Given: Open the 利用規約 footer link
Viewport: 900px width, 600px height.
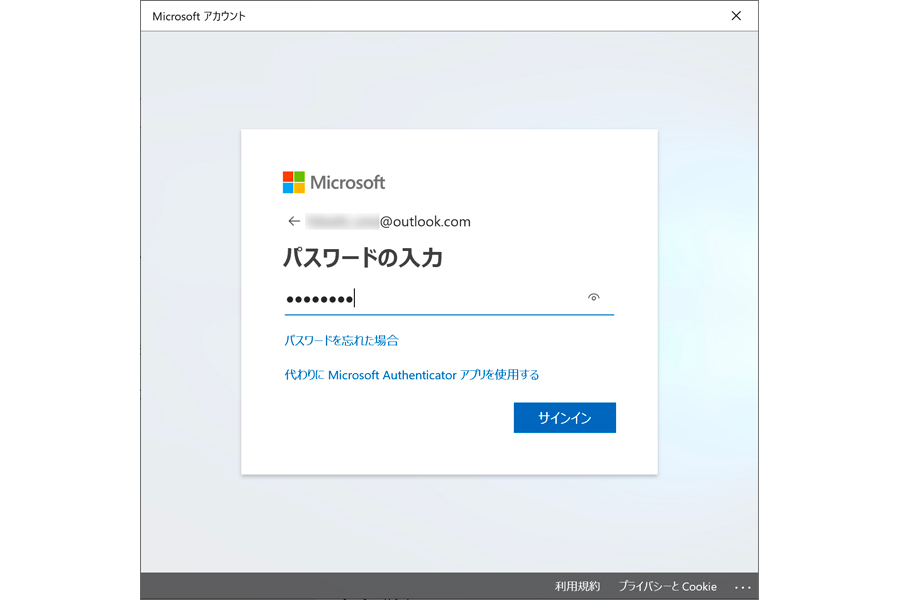Looking at the screenshot, I should tap(577, 587).
